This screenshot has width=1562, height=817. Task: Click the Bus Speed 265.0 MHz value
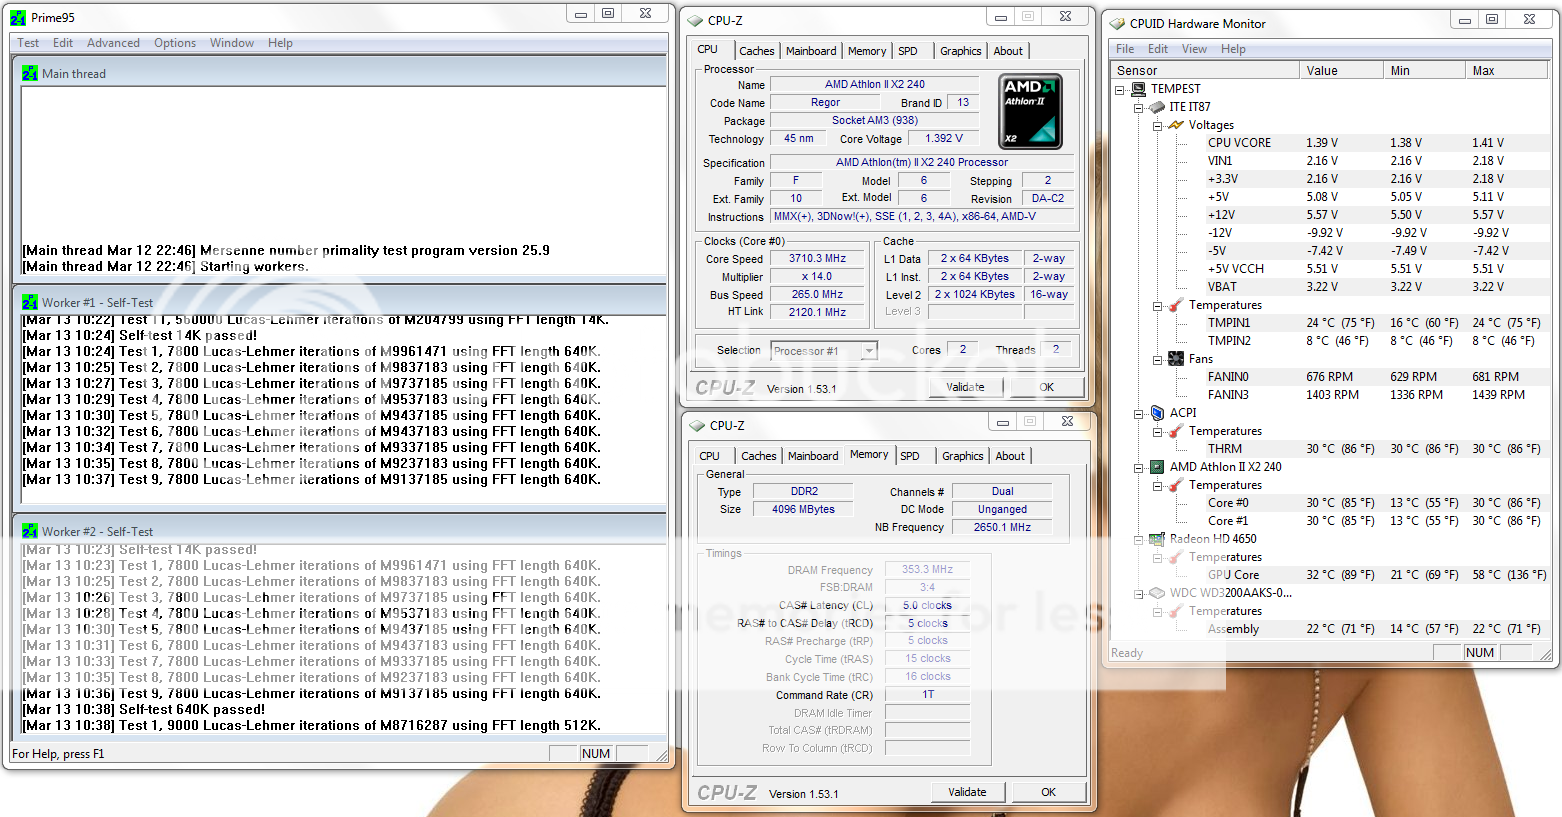818,294
